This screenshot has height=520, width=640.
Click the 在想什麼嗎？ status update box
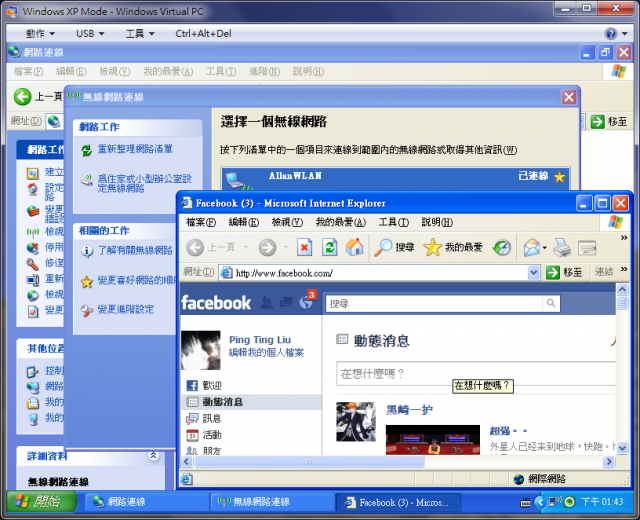[x=476, y=373]
